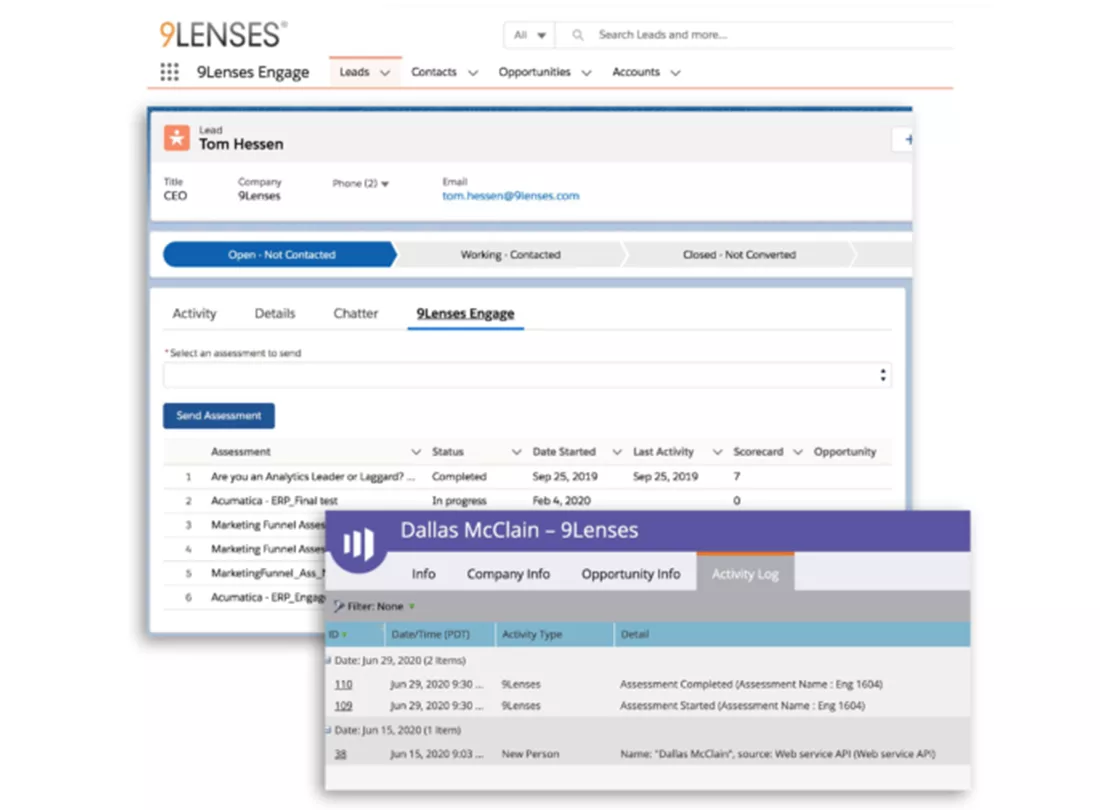Click the "In progress" status cell

(x=459, y=501)
